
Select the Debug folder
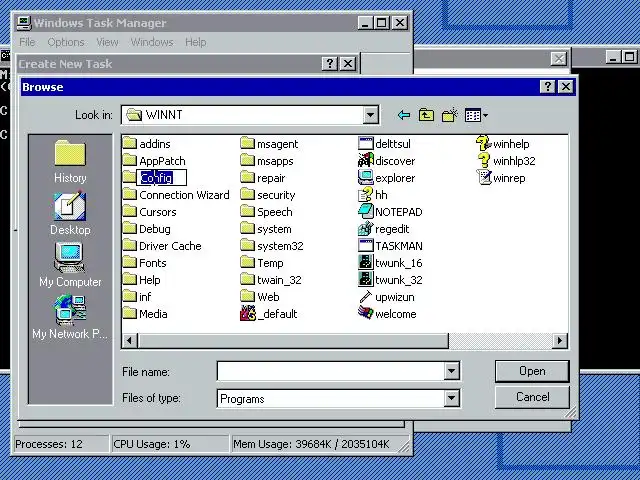pyautogui.click(x=147, y=229)
